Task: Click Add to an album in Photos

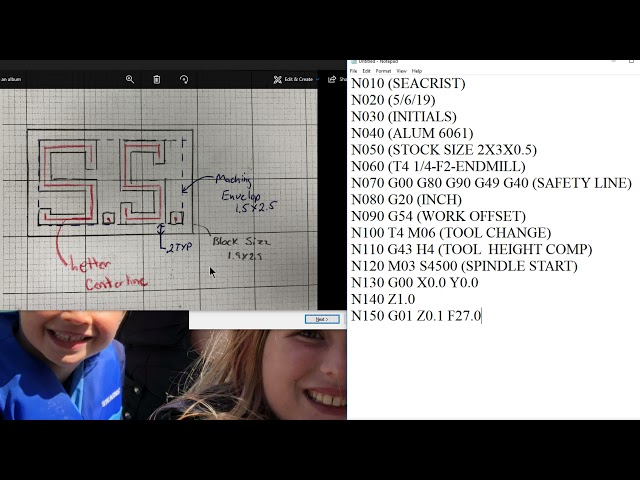Action: click(x=11, y=79)
